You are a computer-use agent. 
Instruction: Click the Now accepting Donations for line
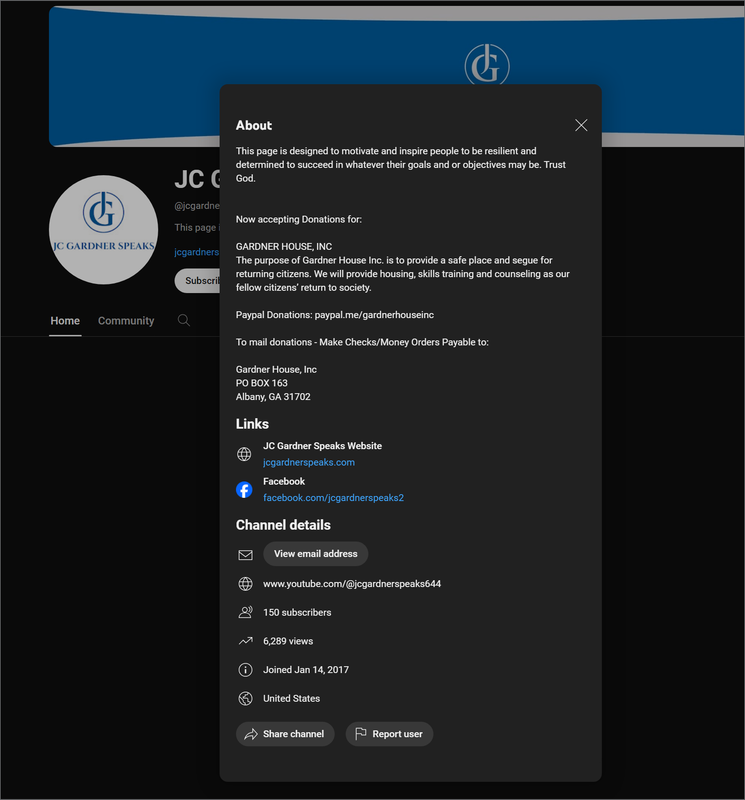coord(299,219)
